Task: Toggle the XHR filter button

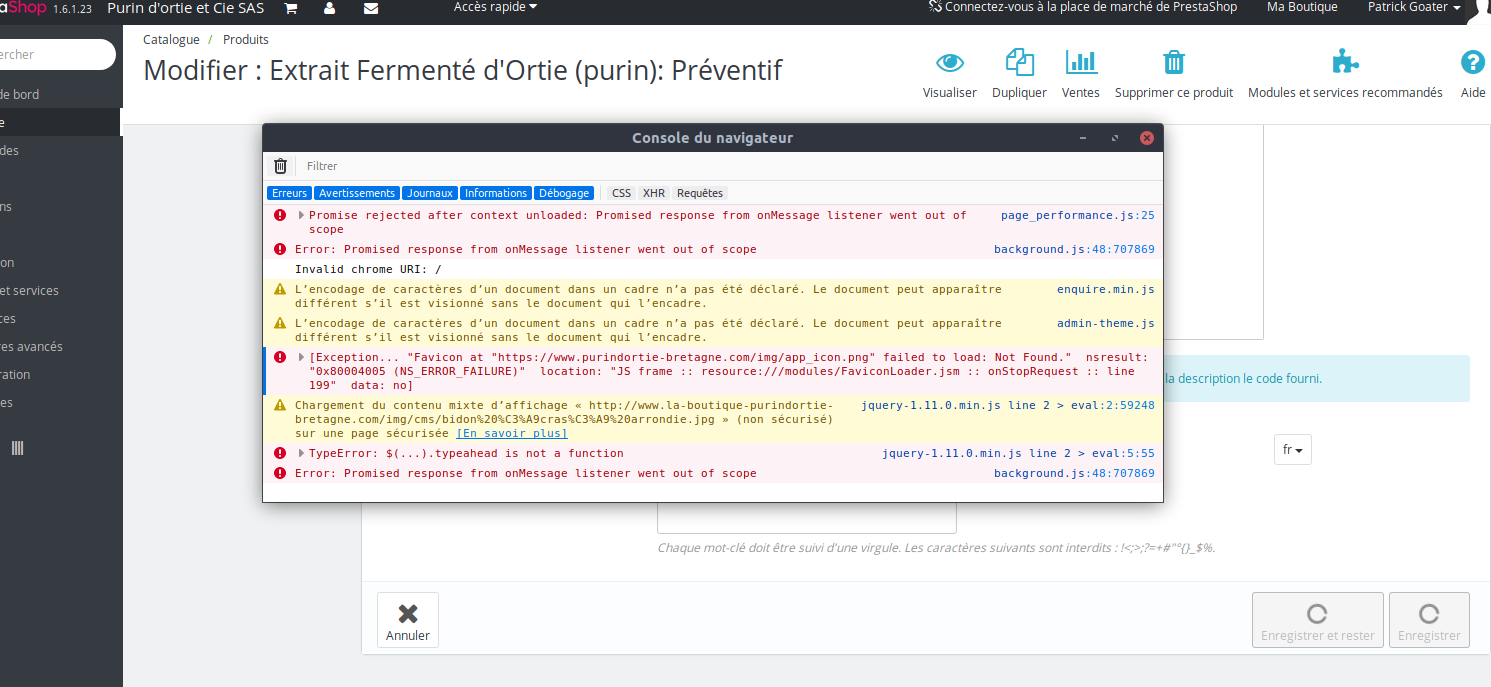Action: [654, 193]
